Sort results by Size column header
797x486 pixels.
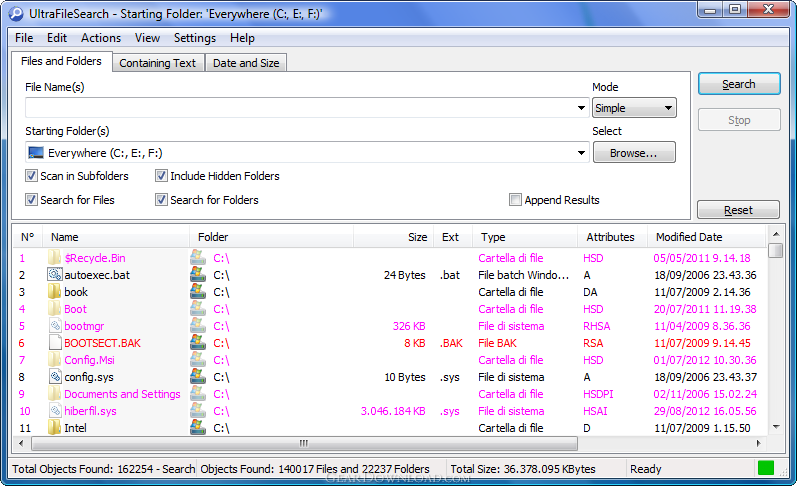click(x=393, y=237)
